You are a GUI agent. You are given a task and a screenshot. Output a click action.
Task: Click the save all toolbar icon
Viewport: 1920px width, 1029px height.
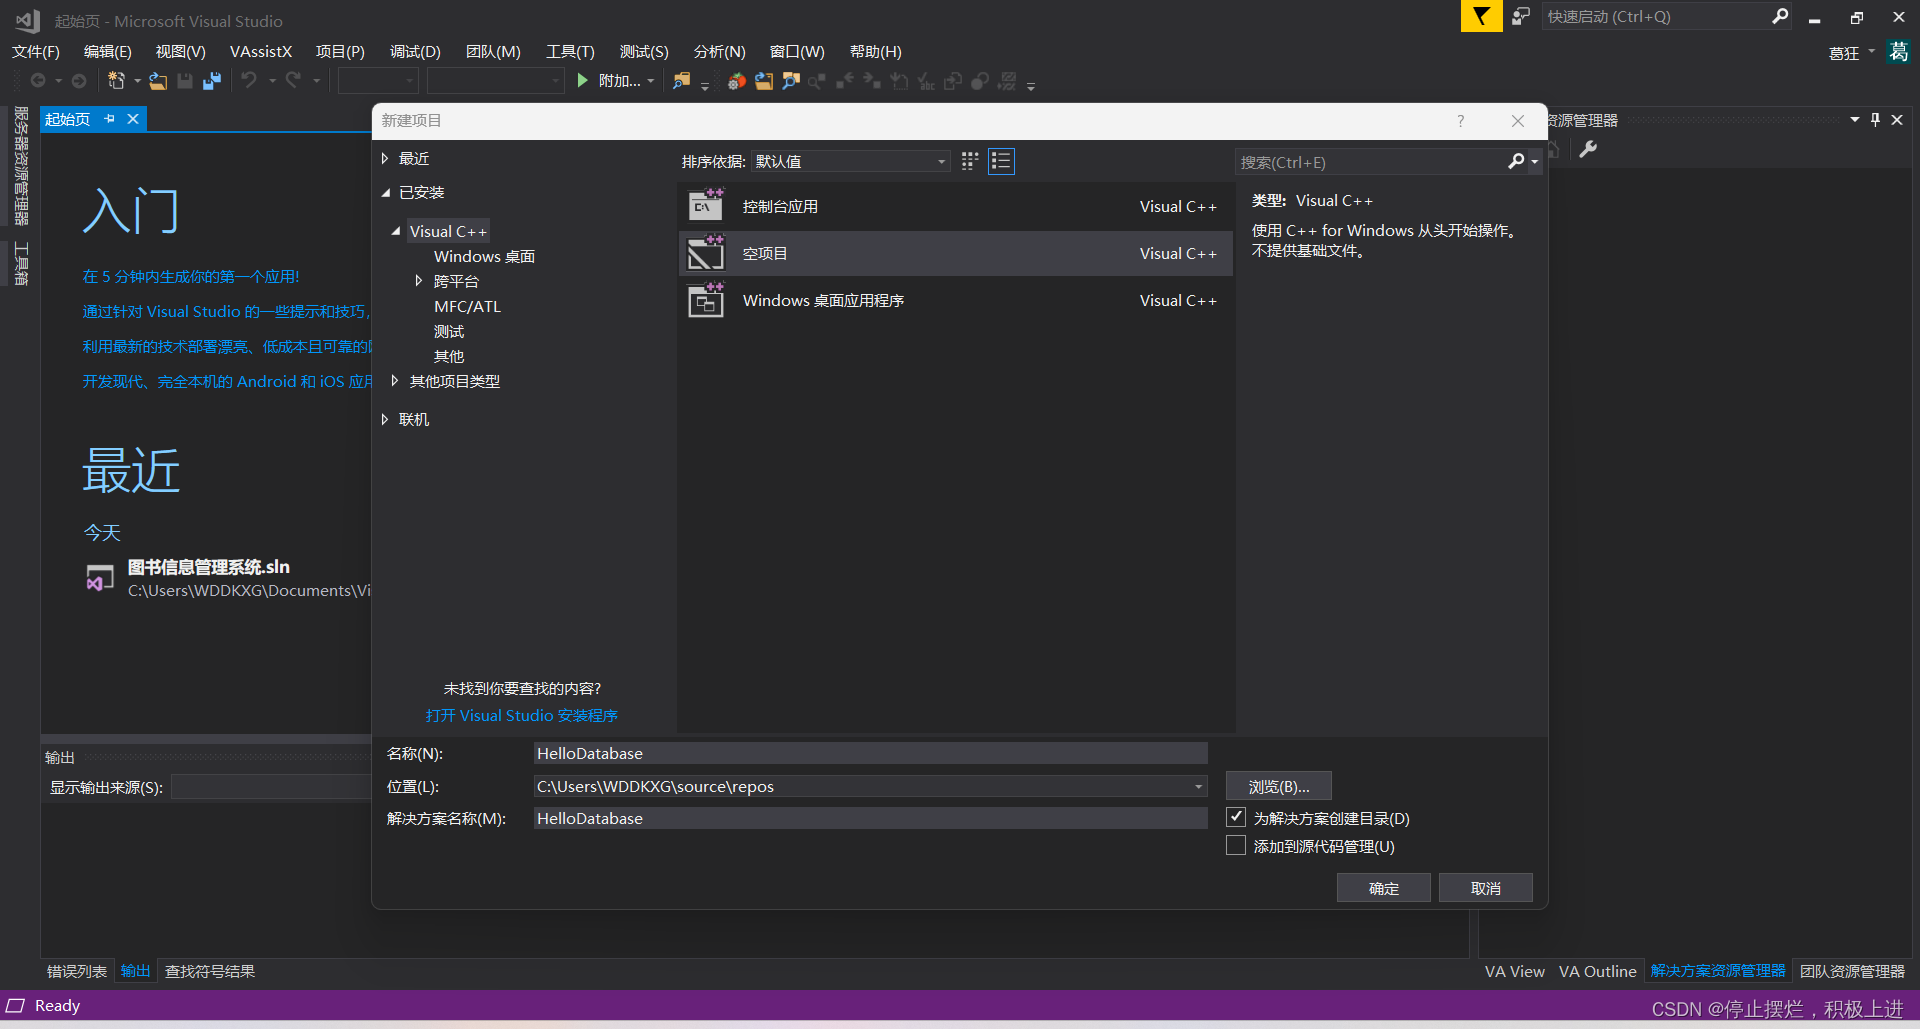pos(211,81)
